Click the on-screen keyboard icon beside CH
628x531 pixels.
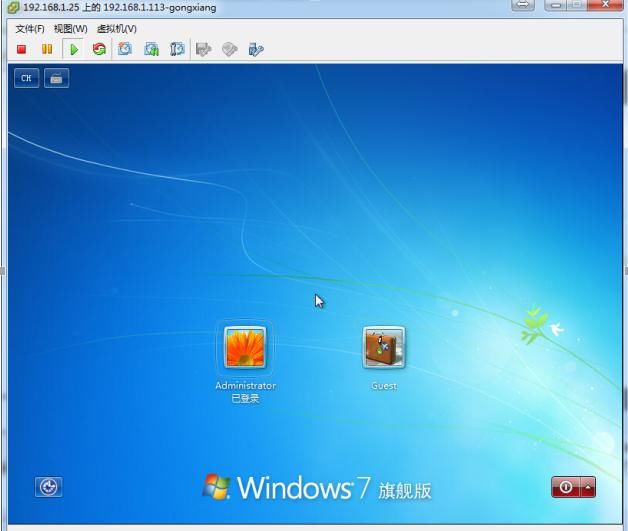click(56, 78)
